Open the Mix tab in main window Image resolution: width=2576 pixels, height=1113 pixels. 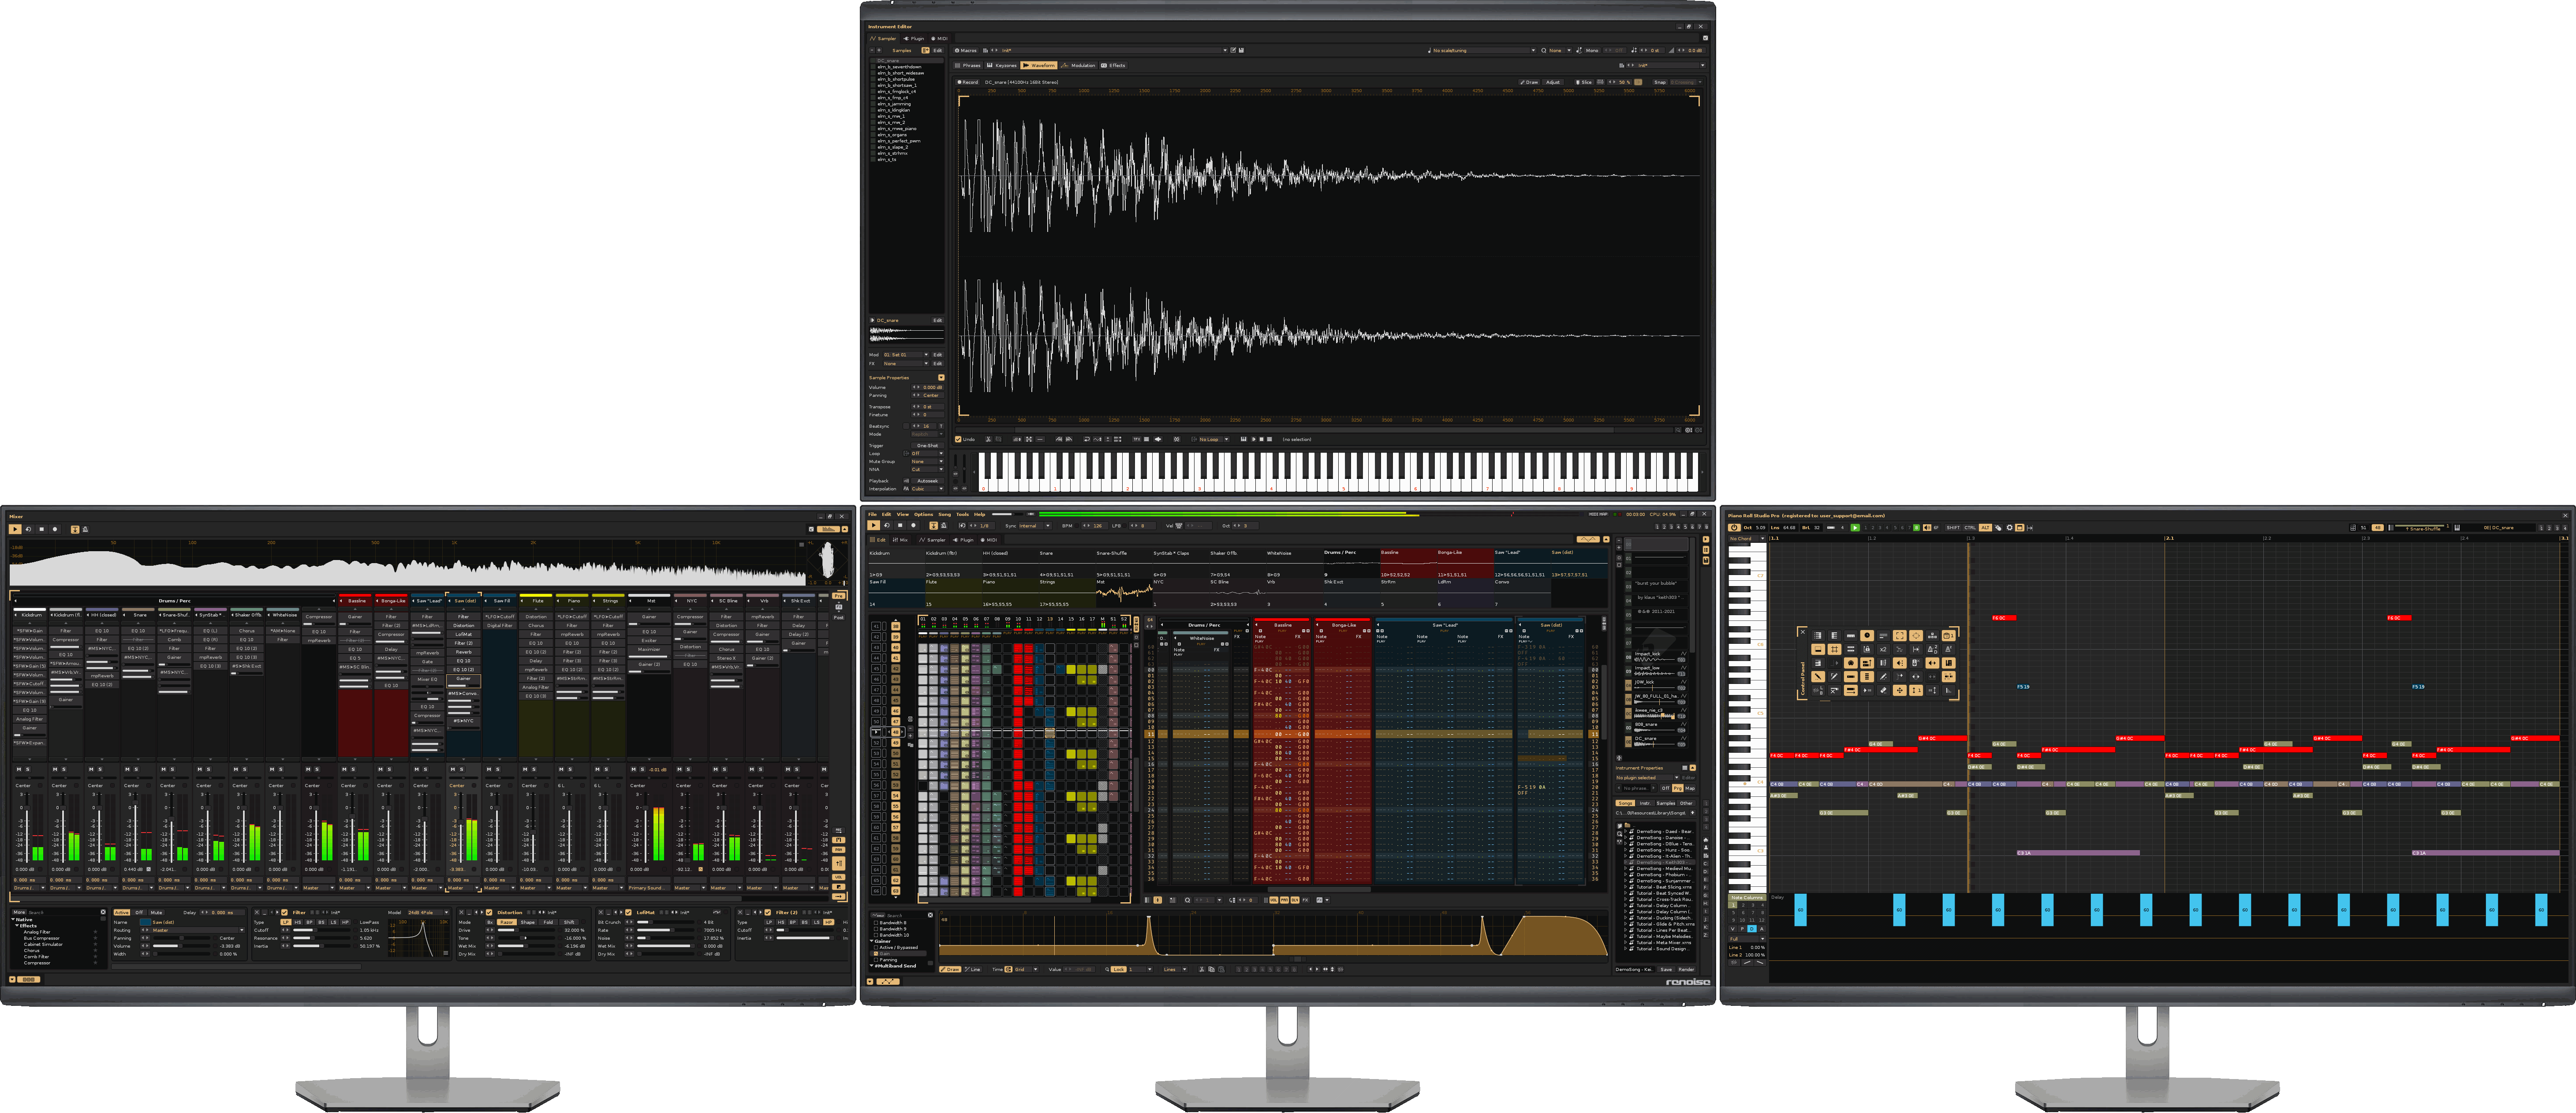pyautogui.click(x=900, y=540)
